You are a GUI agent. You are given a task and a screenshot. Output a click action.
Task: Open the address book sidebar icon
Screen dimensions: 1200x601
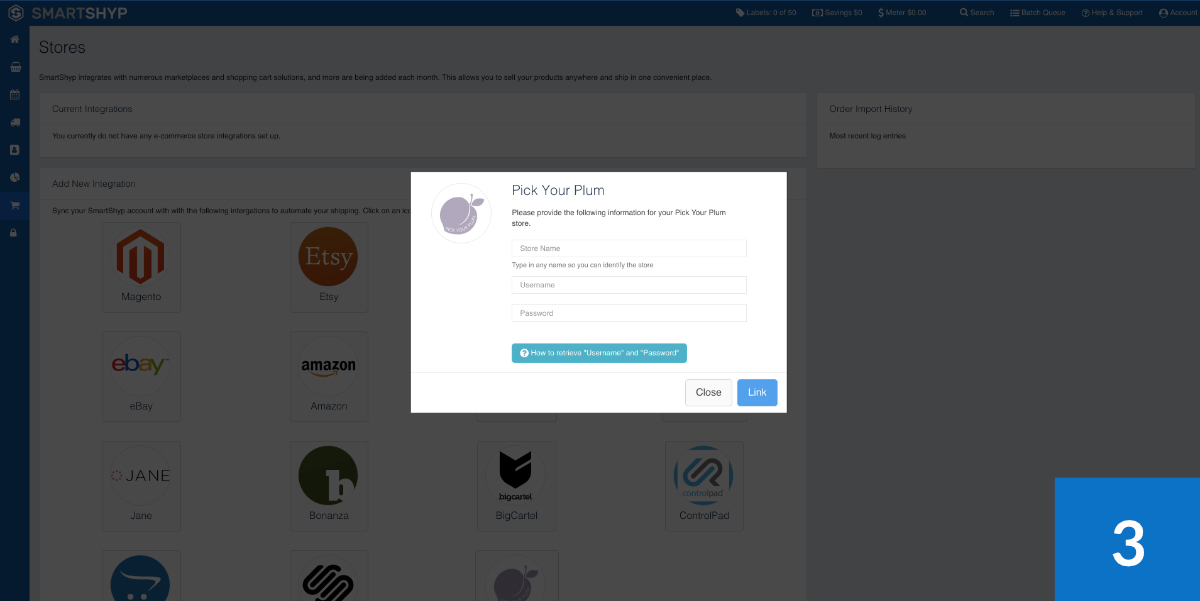(15, 150)
